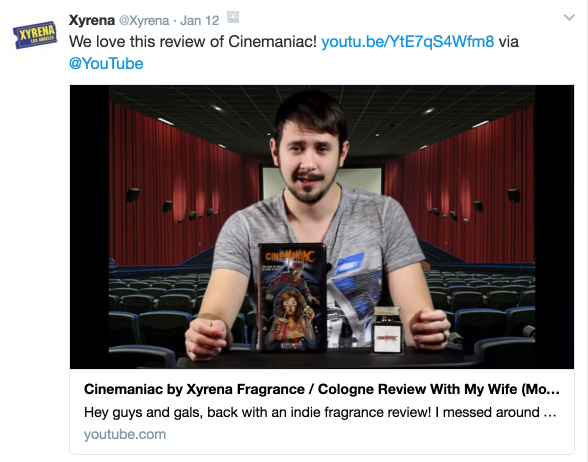Screen dimensions: 588x462
Task: Click the reviewer's face in video thumbnail
Action: 309,158
